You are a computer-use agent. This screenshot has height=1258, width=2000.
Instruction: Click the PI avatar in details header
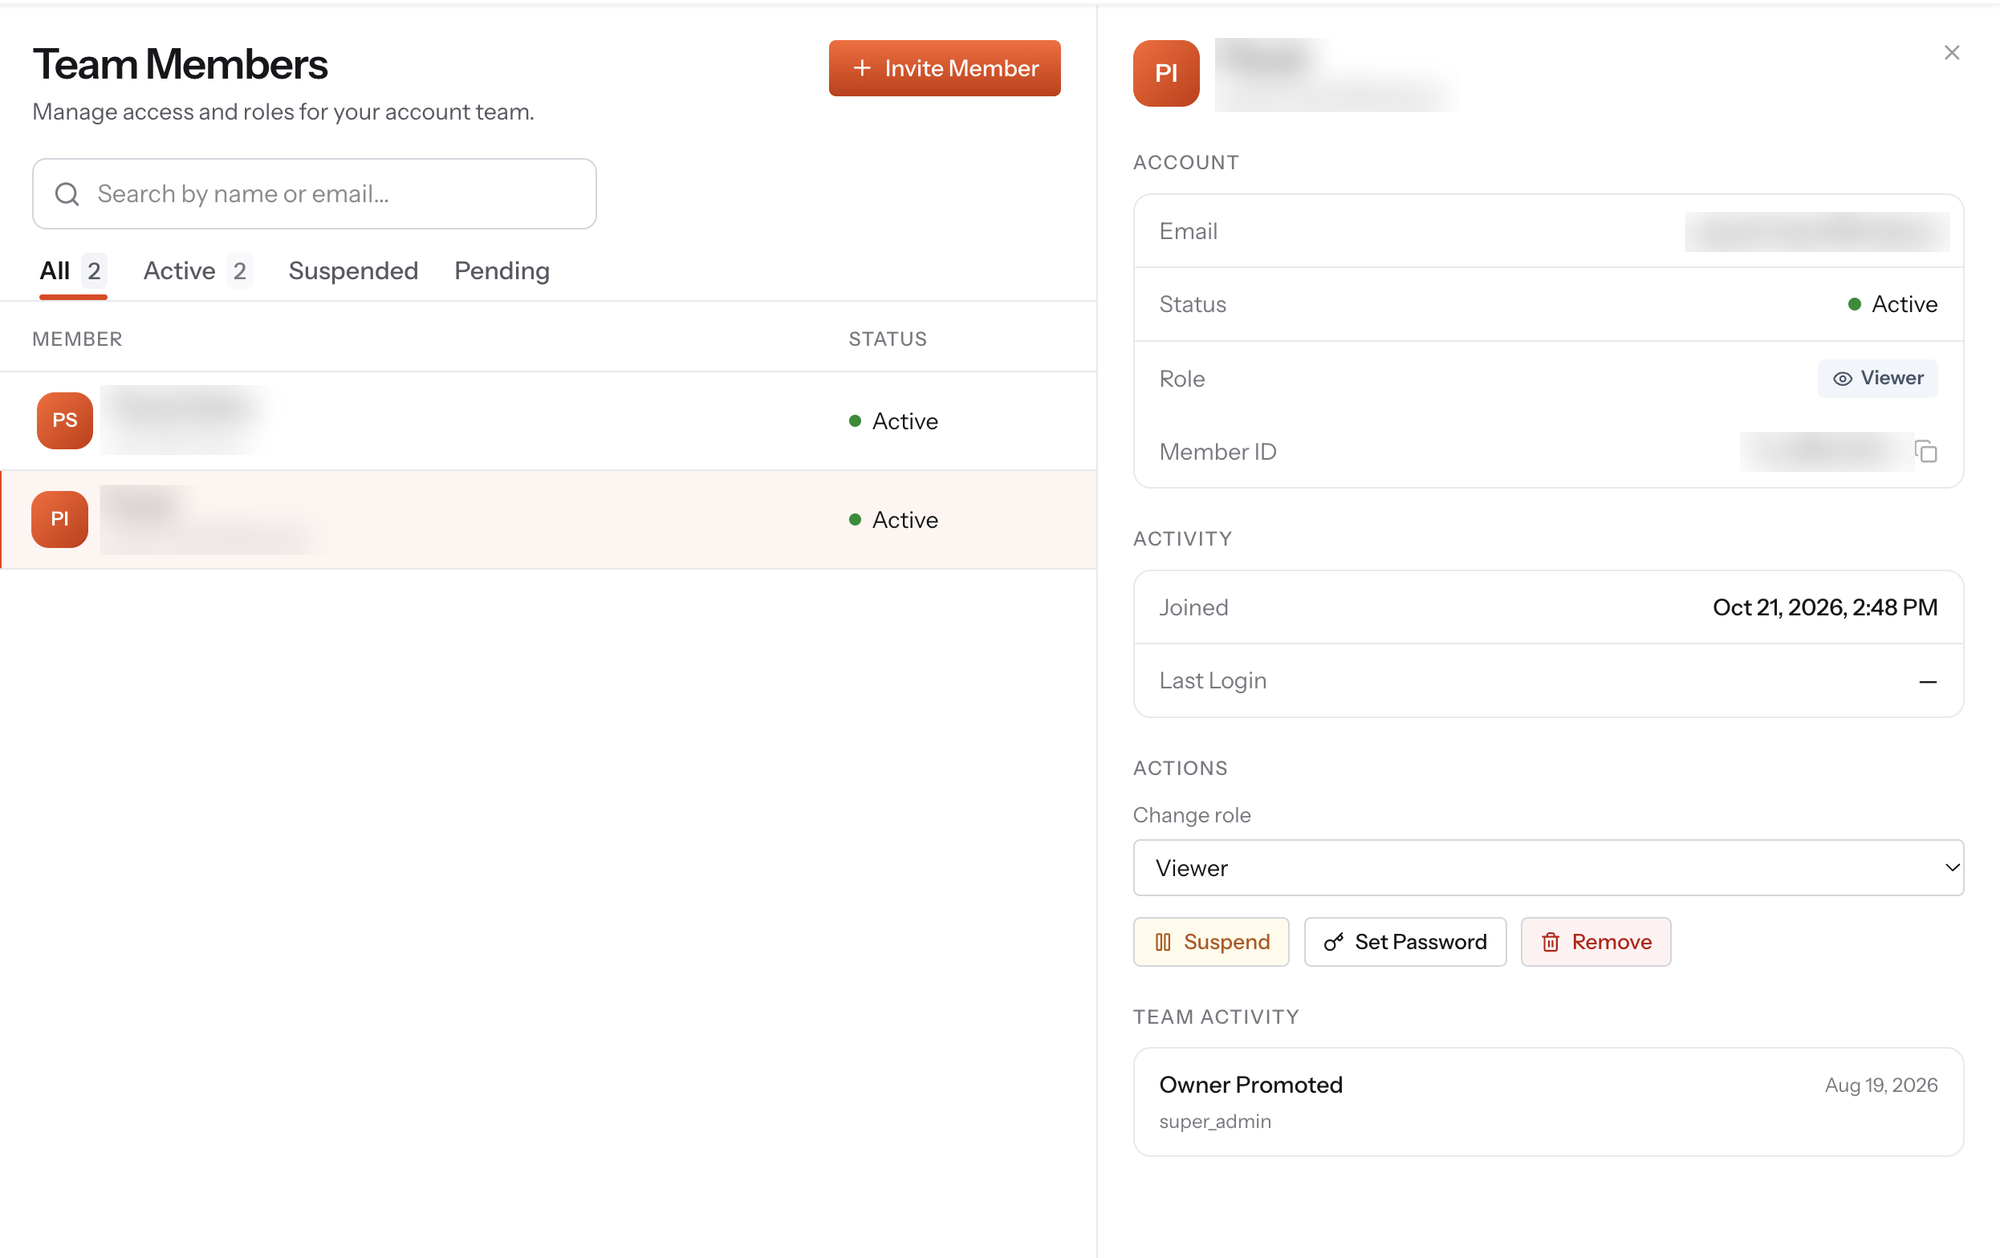[x=1166, y=73]
